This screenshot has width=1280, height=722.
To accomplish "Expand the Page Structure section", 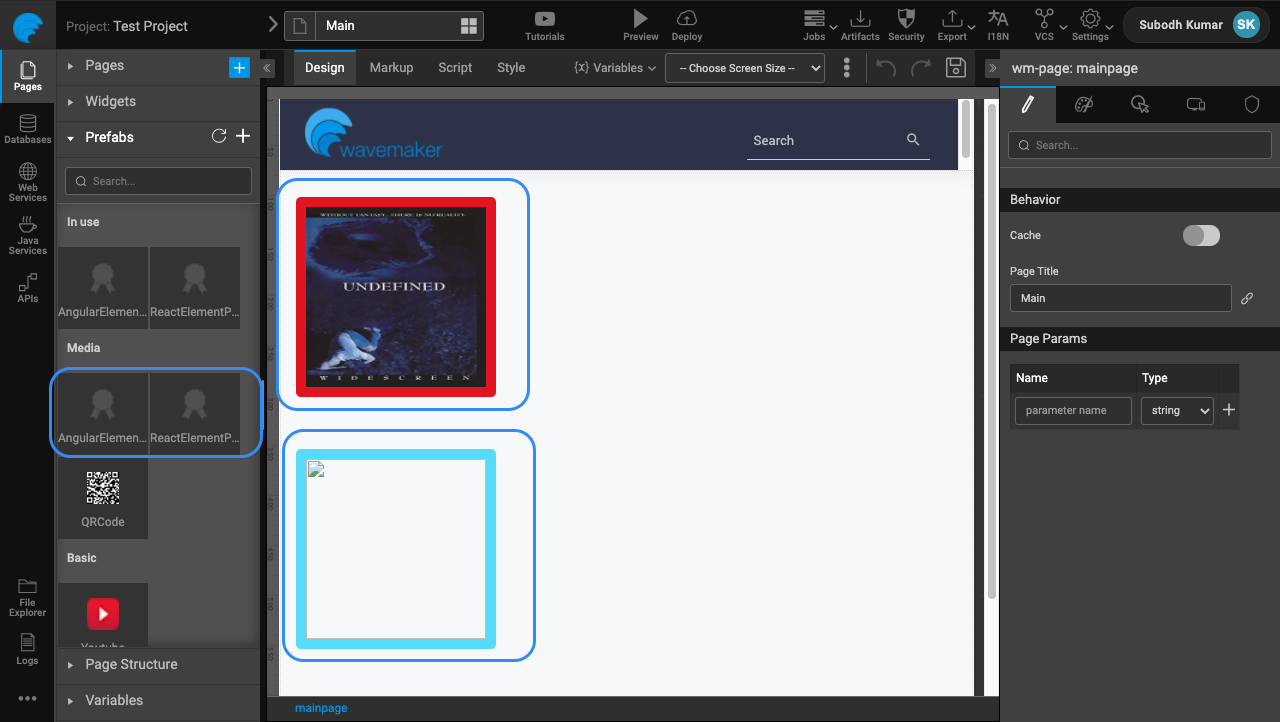I will pos(131,664).
